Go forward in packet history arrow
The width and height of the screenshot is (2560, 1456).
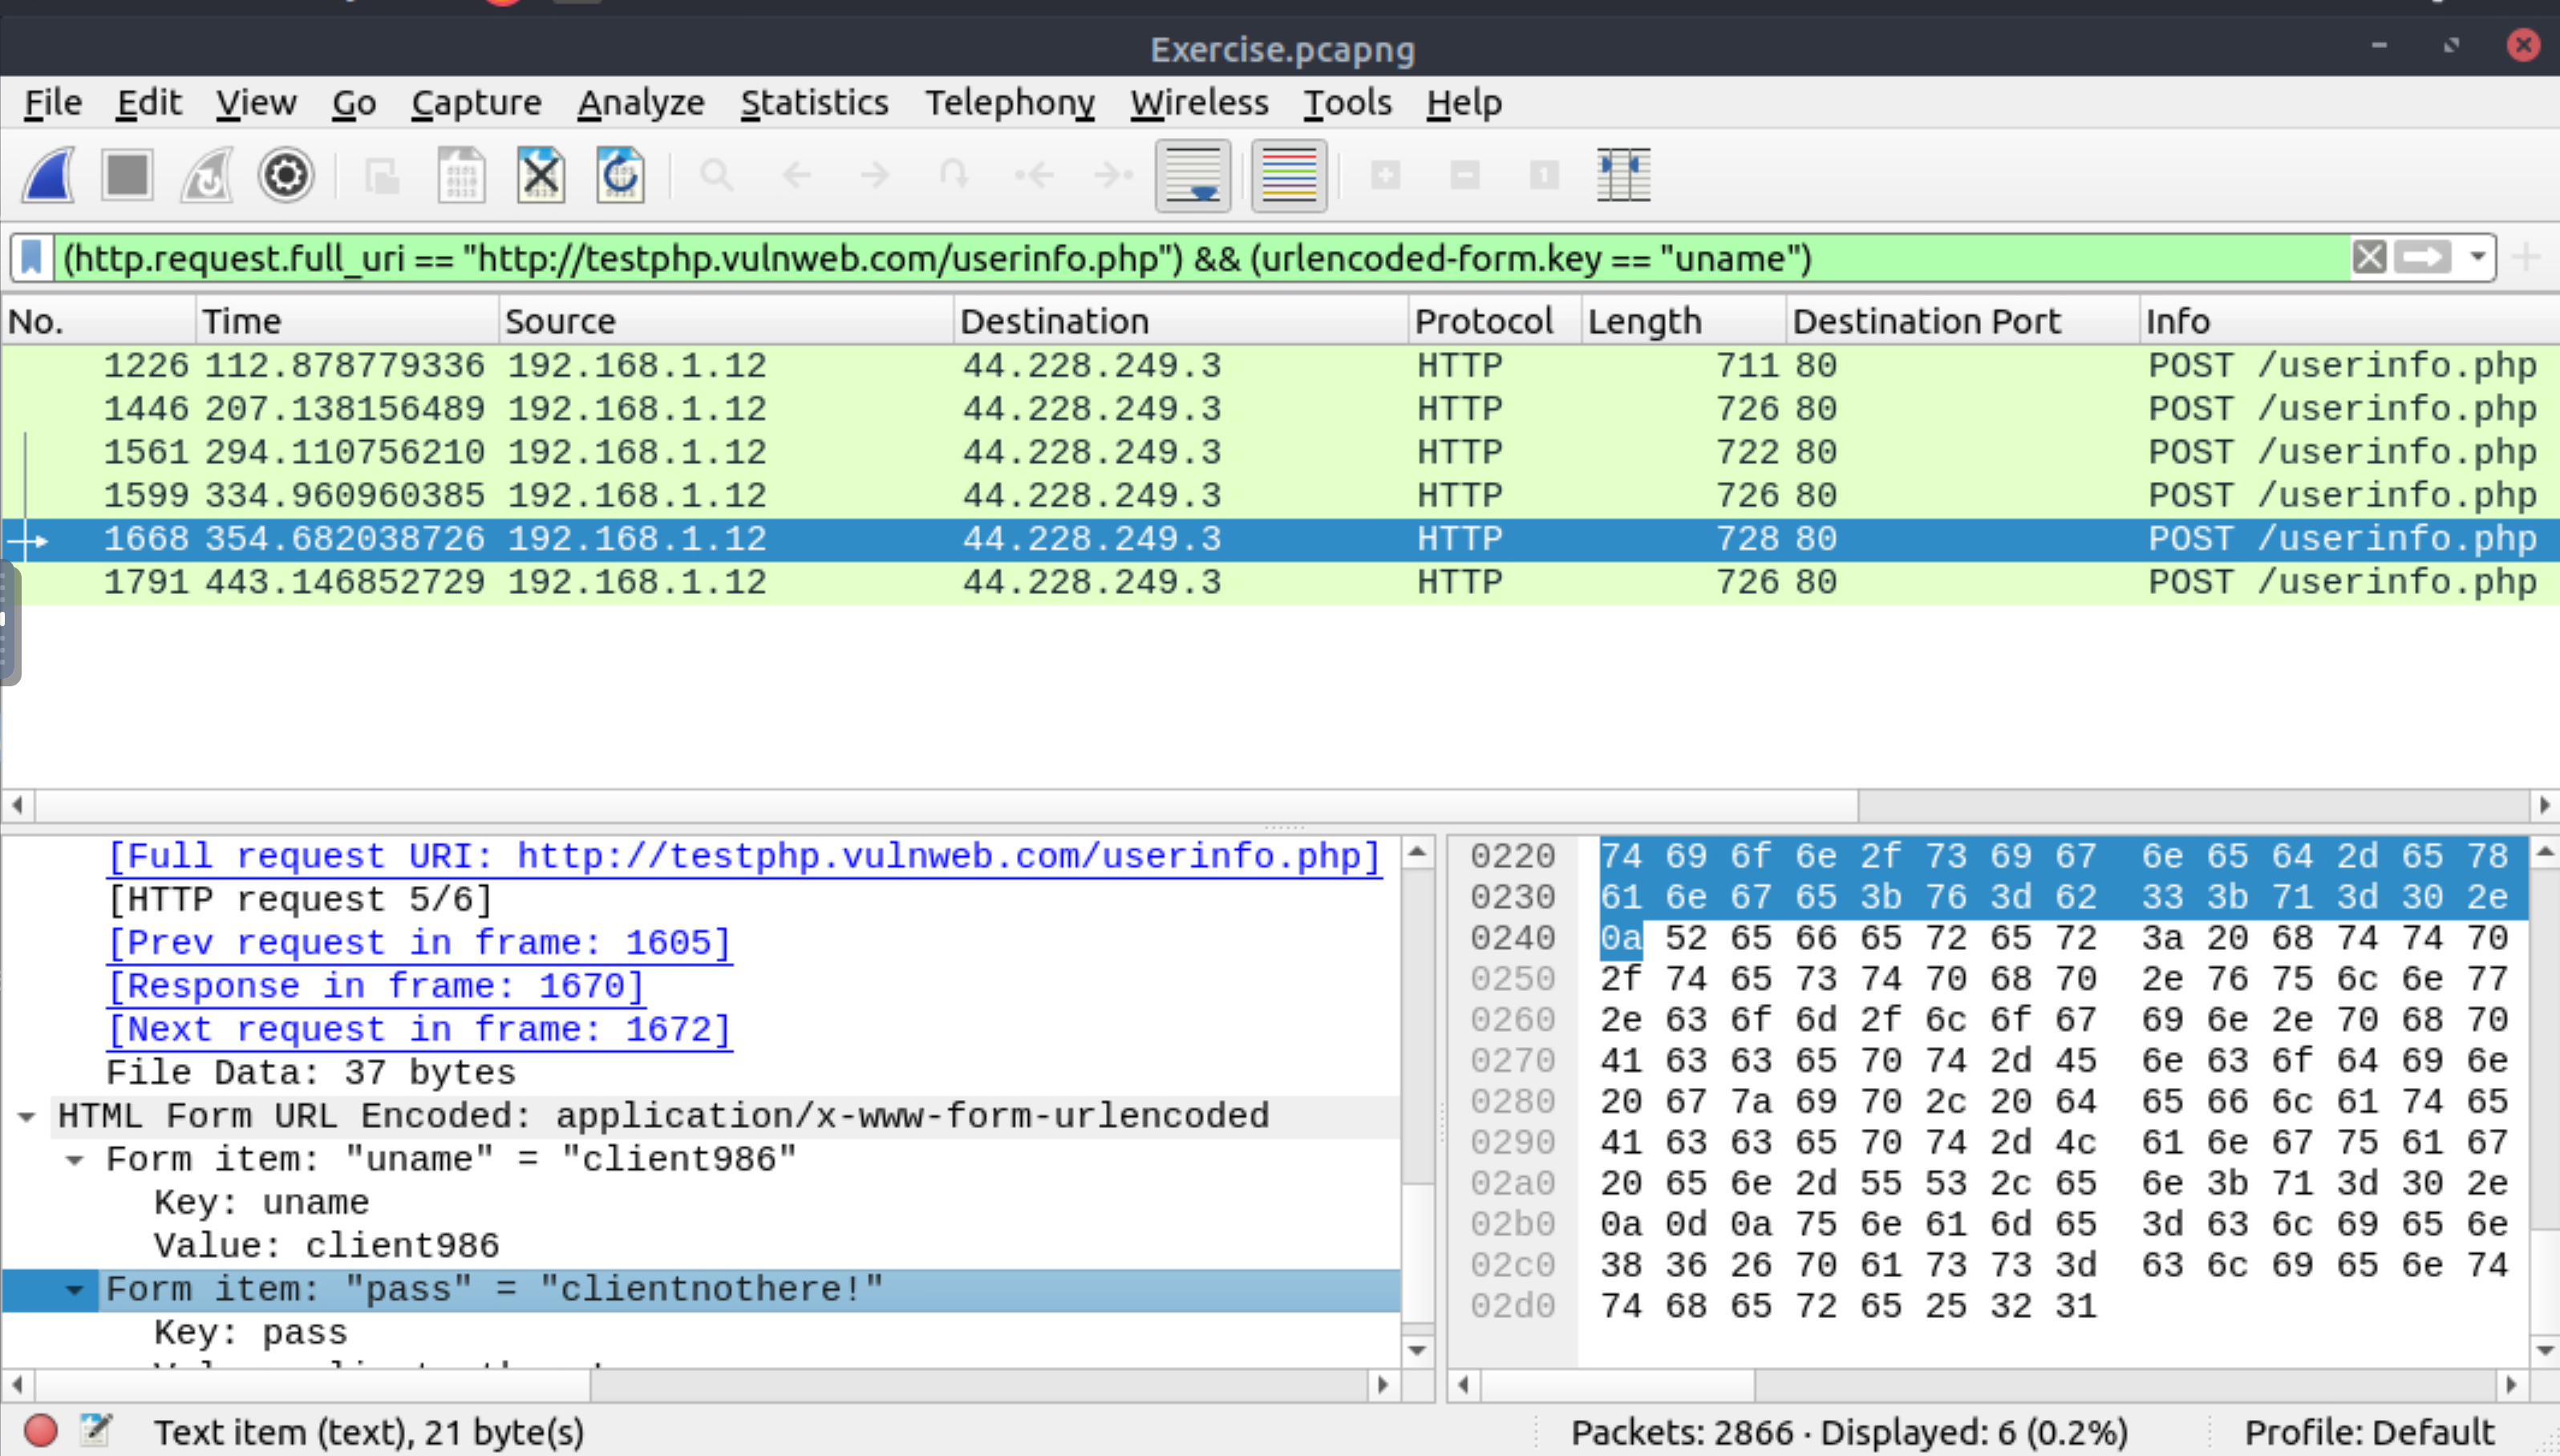click(x=875, y=176)
